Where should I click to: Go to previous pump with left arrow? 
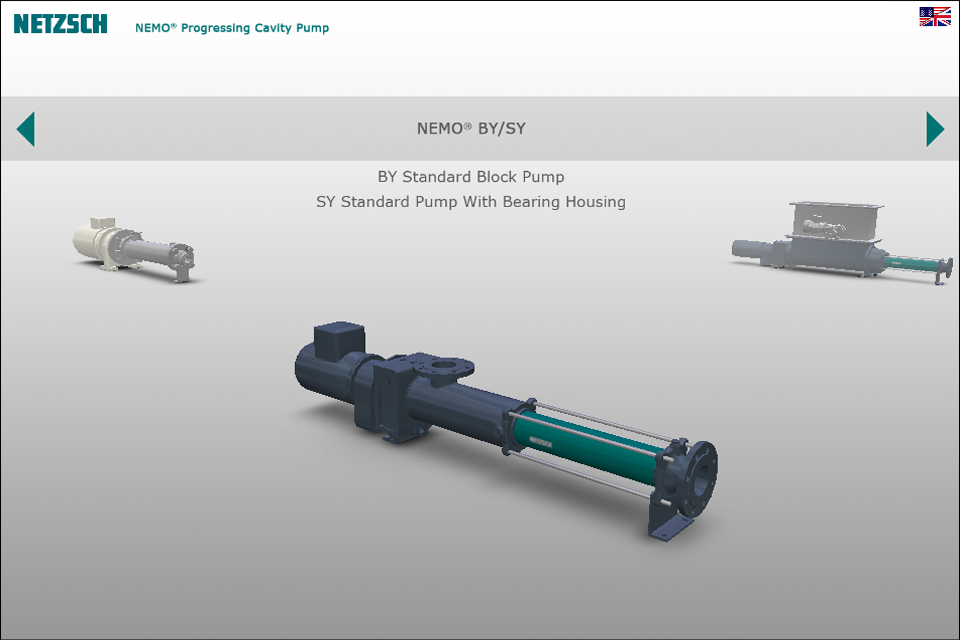click(26, 129)
